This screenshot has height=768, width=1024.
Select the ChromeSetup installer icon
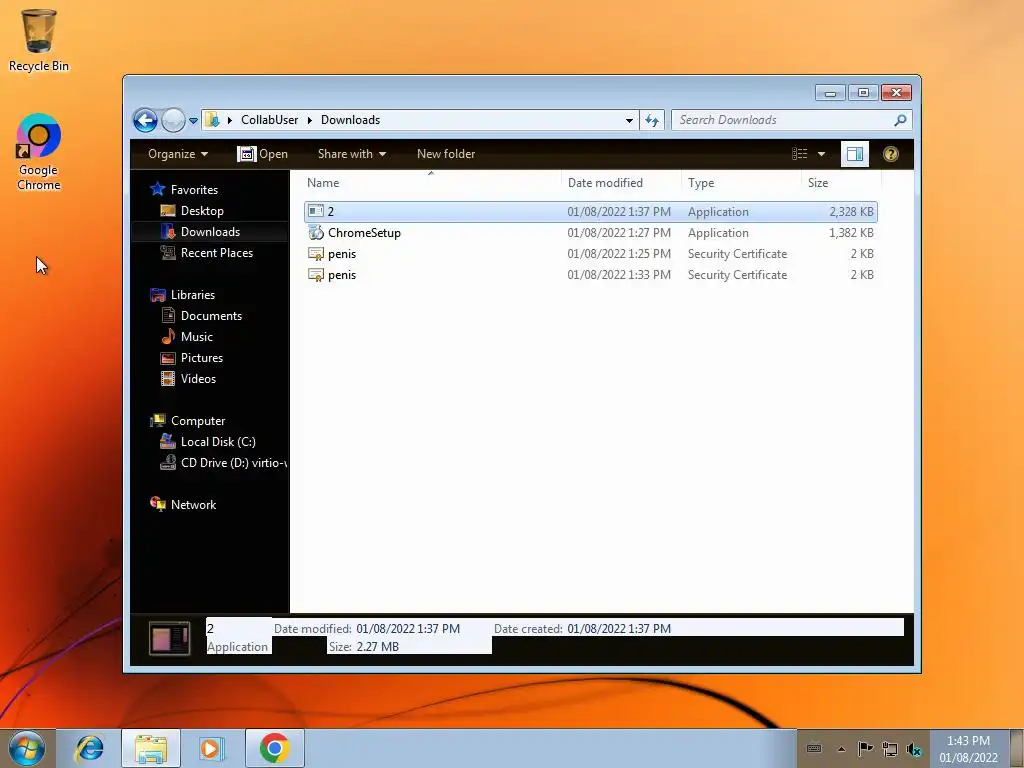click(316, 232)
